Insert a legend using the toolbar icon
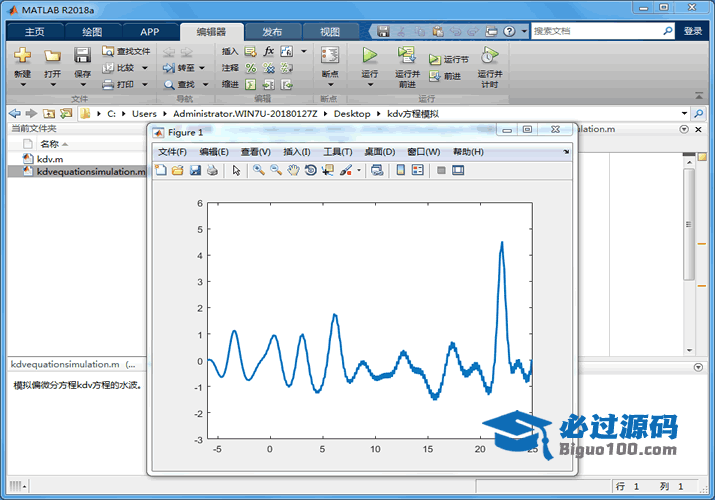Viewport: 715px width, 500px height. pos(418,171)
